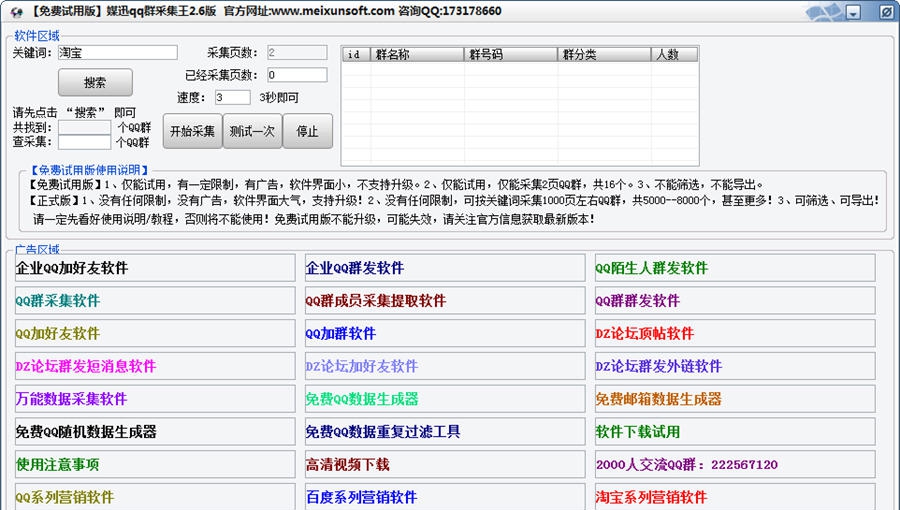Viewport: 900px width, 510px height.
Task: Click the 采集页数 field
Action: [x=297, y=53]
